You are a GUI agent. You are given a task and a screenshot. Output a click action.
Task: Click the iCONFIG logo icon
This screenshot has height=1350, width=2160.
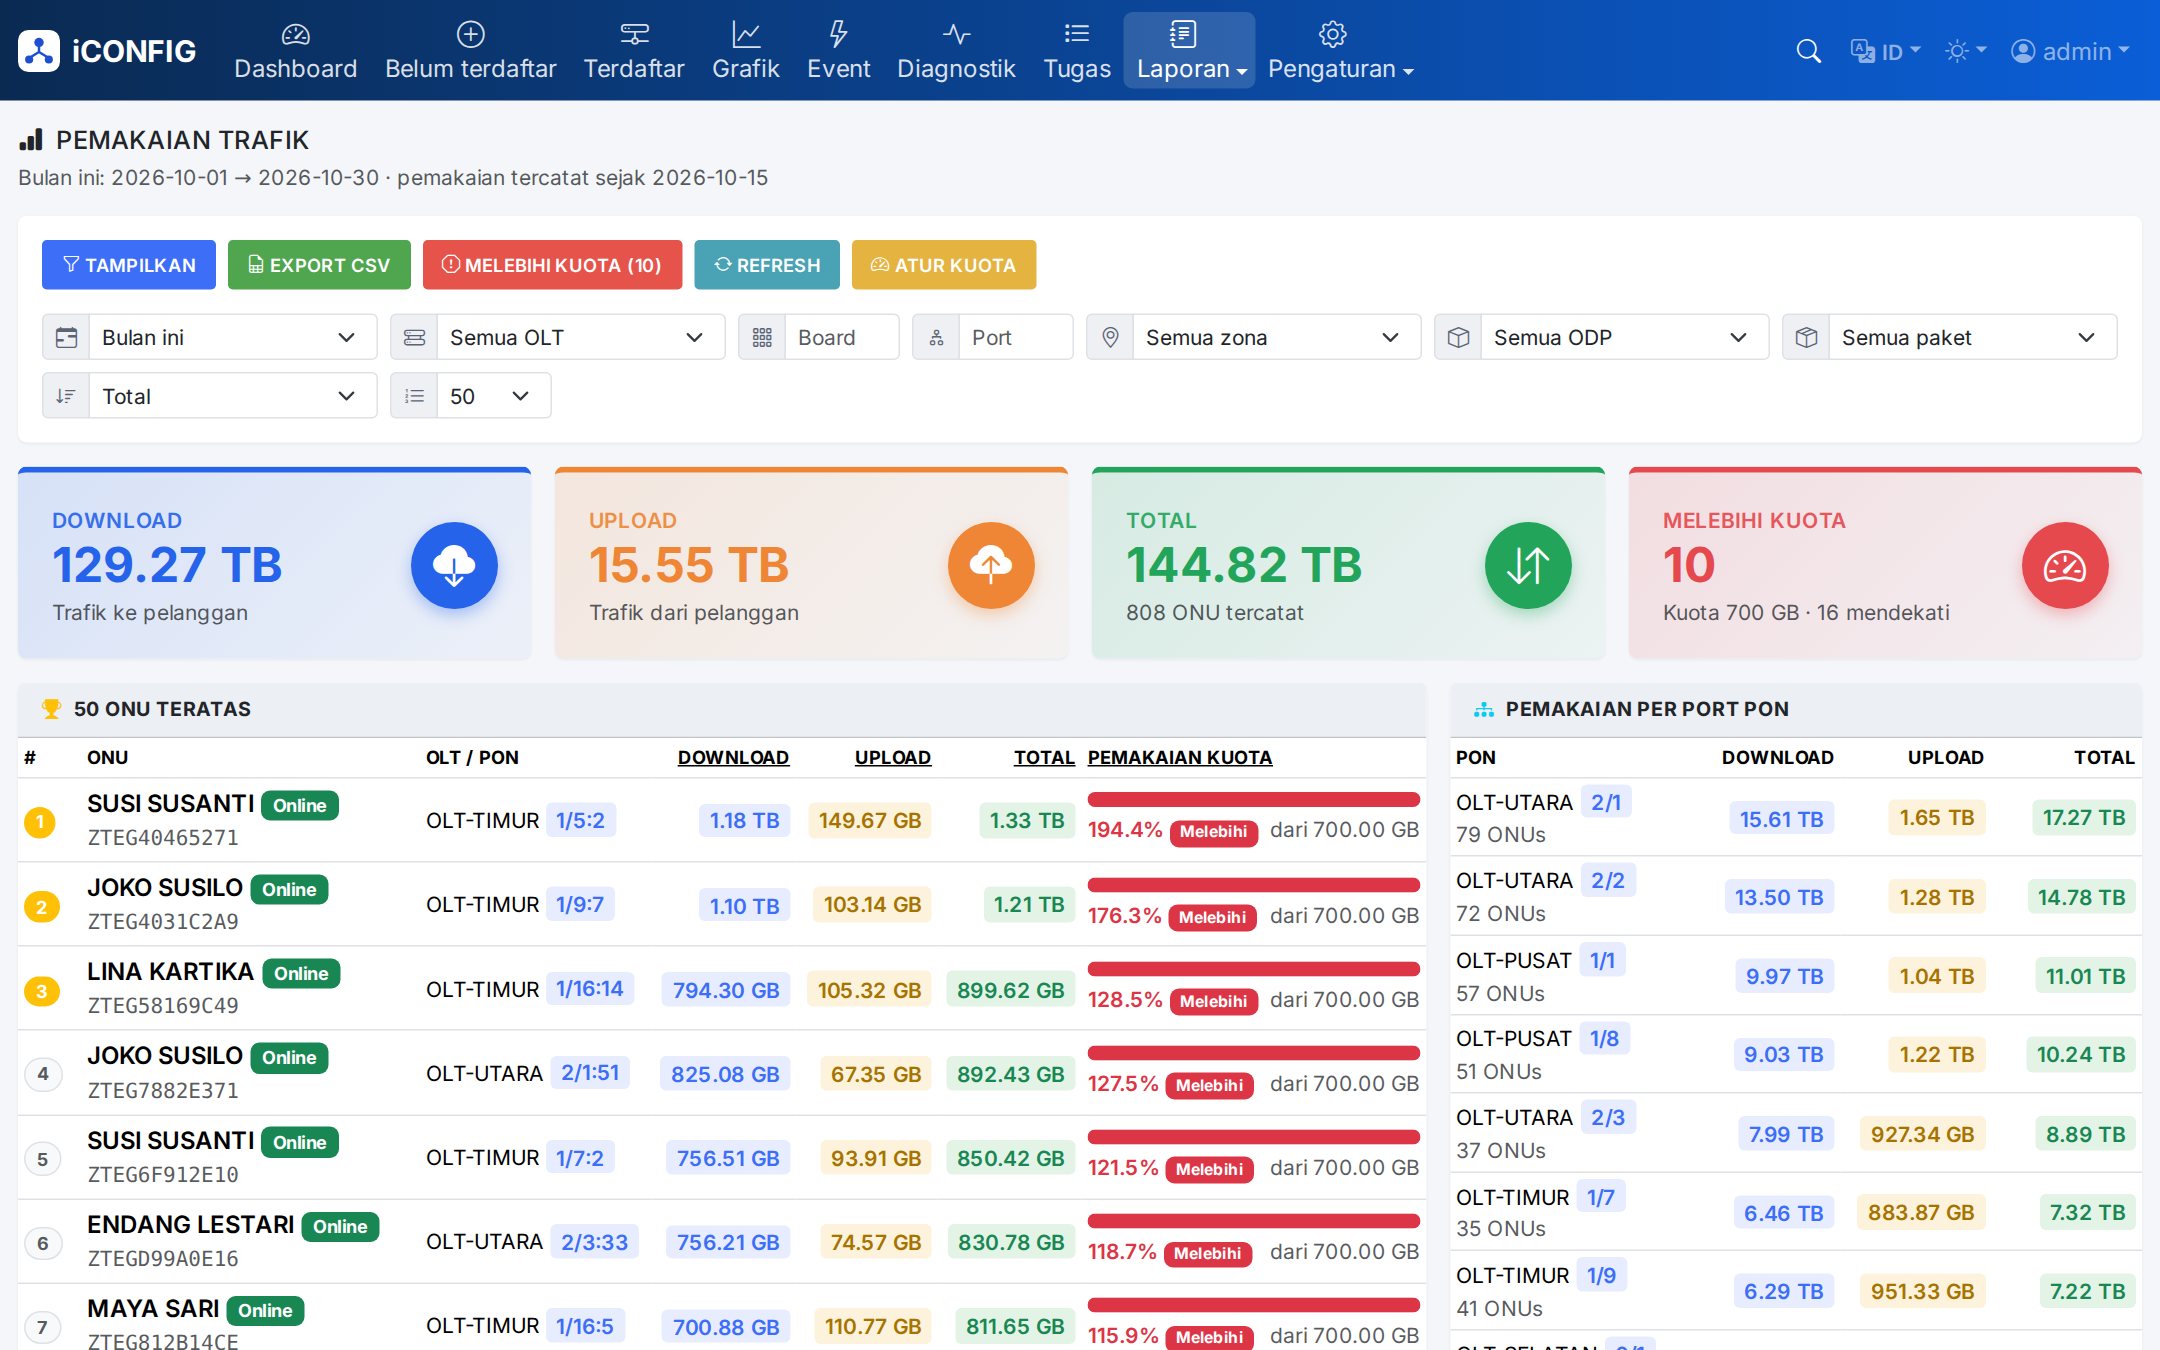click(x=39, y=51)
